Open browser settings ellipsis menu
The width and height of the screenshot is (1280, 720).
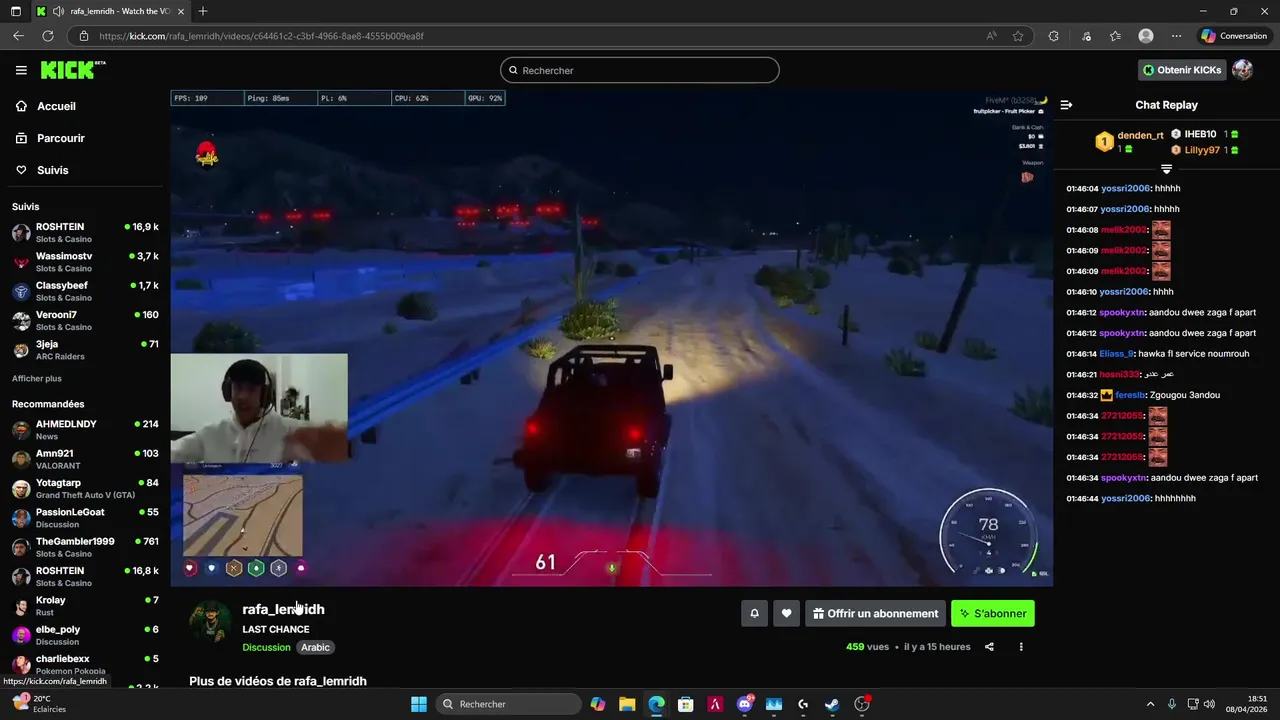pyautogui.click(x=1176, y=36)
